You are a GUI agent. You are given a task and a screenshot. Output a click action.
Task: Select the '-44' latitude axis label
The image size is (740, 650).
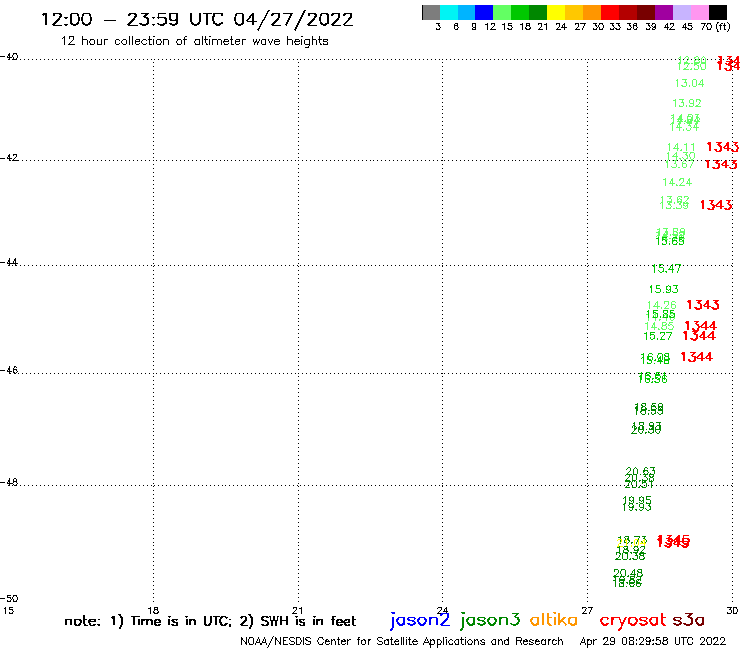pos(10,262)
